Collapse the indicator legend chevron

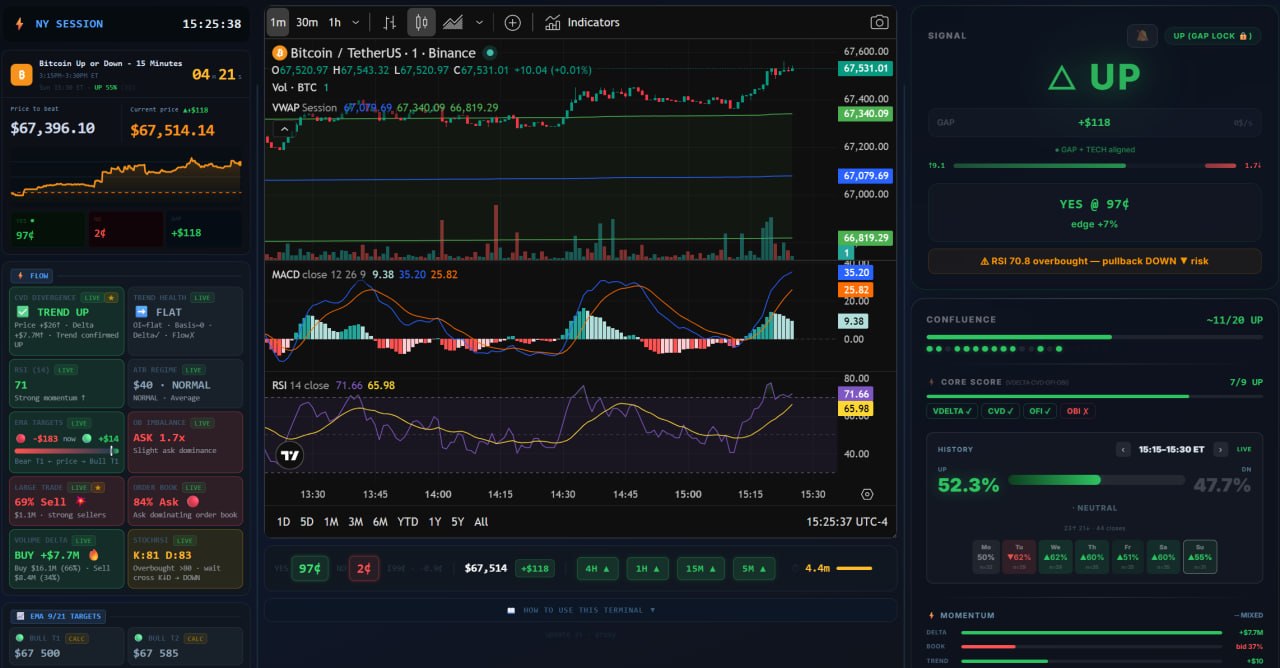284,129
